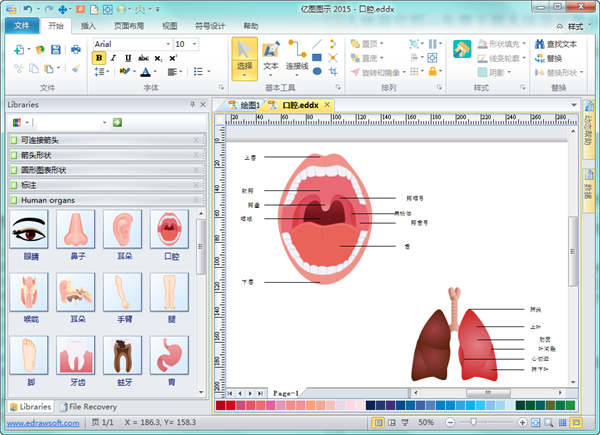Open www.edrawsoft.com link
This screenshot has height=435, width=600.
pos(43,423)
